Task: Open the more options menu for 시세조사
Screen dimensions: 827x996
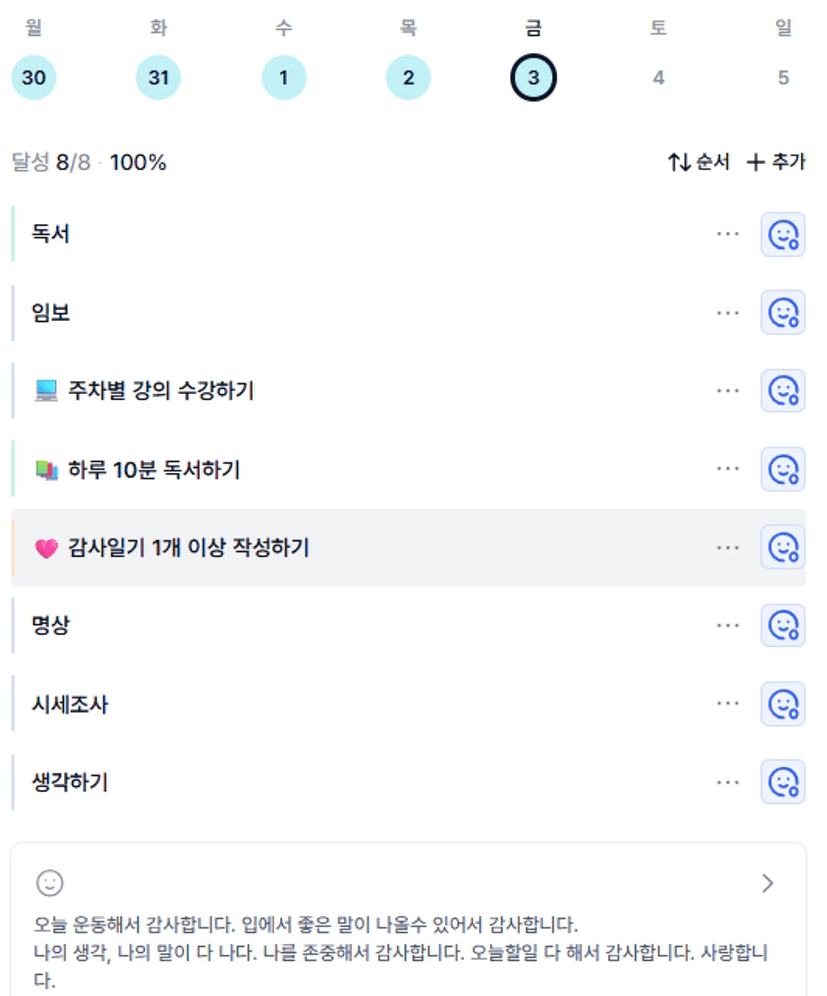Action: click(728, 703)
